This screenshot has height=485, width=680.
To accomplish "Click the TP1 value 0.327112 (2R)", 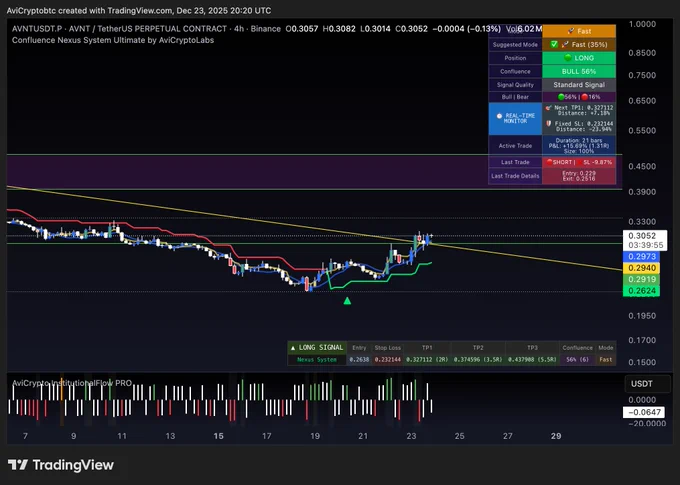I will coord(427,360).
